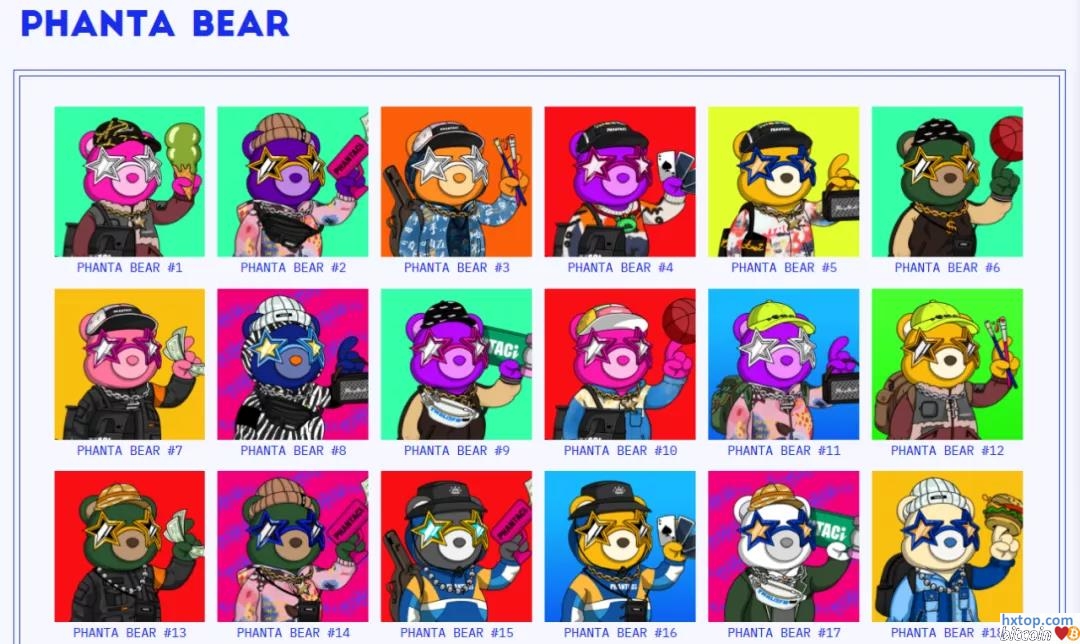The height and width of the screenshot is (644, 1080).
Task: Click the Phanta Bear #3 picture
Action: point(456,182)
